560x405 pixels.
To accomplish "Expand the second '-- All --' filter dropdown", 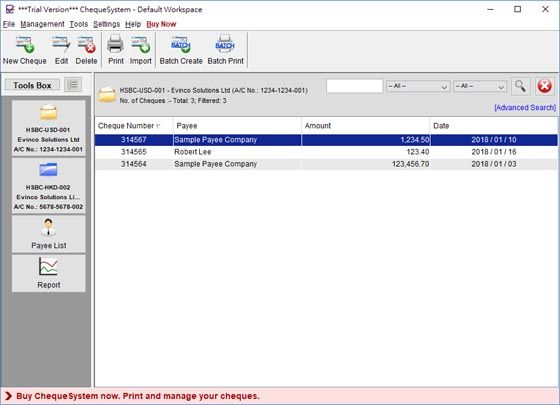I will point(480,86).
